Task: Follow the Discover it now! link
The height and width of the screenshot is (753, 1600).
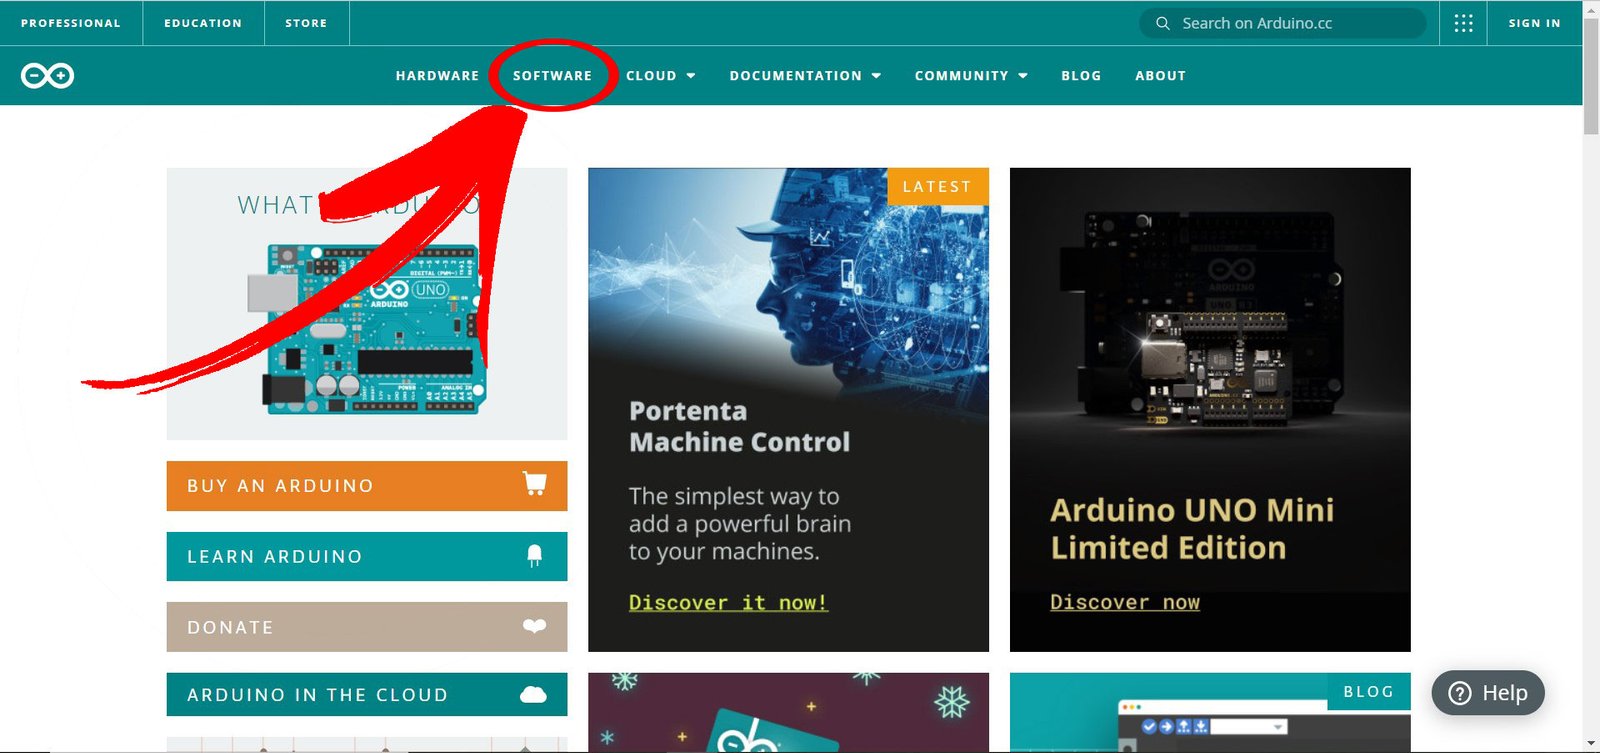Action: pos(728,602)
